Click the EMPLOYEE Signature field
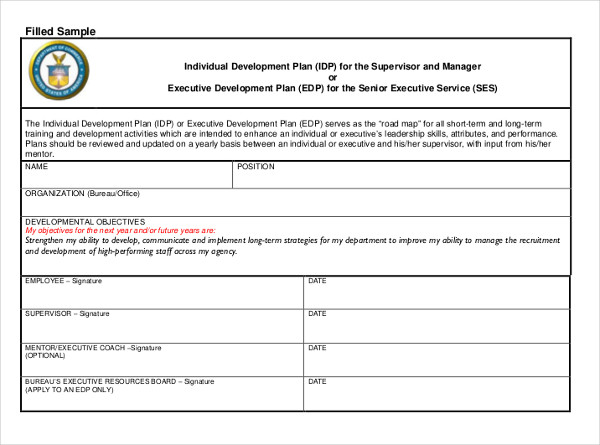Screen dimensions: 600x445 click(x=162, y=293)
